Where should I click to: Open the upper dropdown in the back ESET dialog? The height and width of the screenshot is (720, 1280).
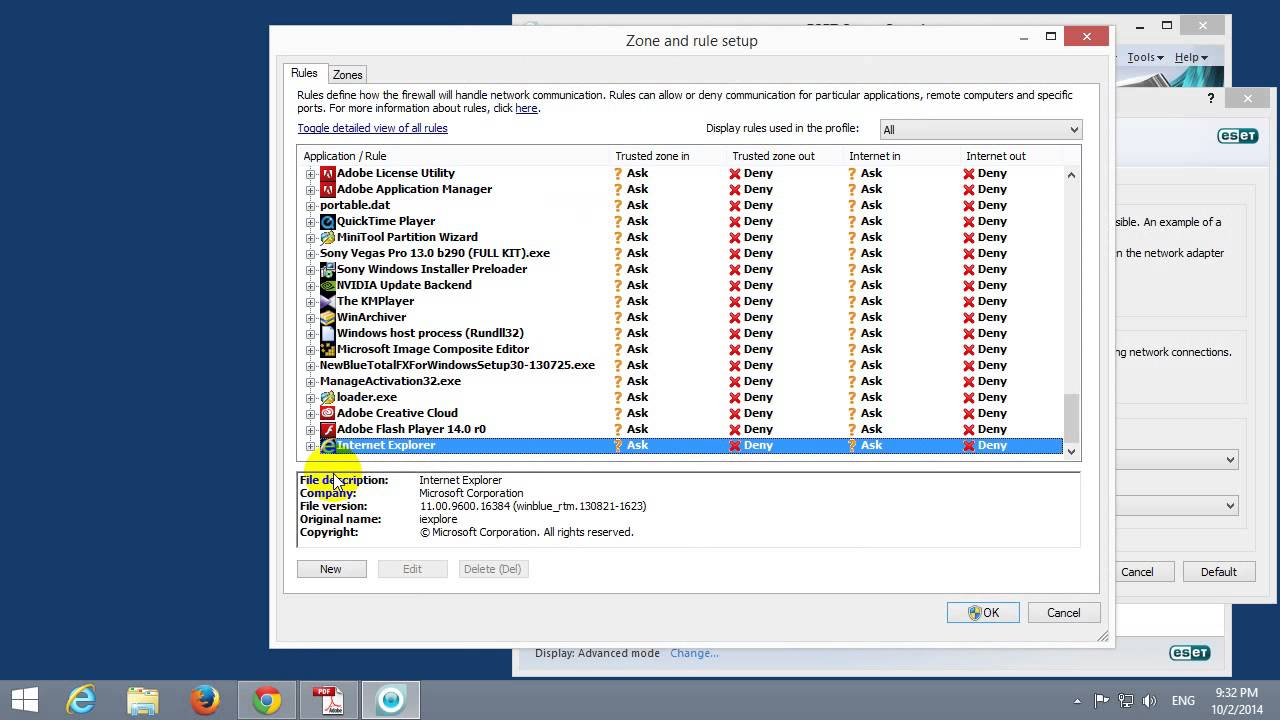click(1176, 460)
